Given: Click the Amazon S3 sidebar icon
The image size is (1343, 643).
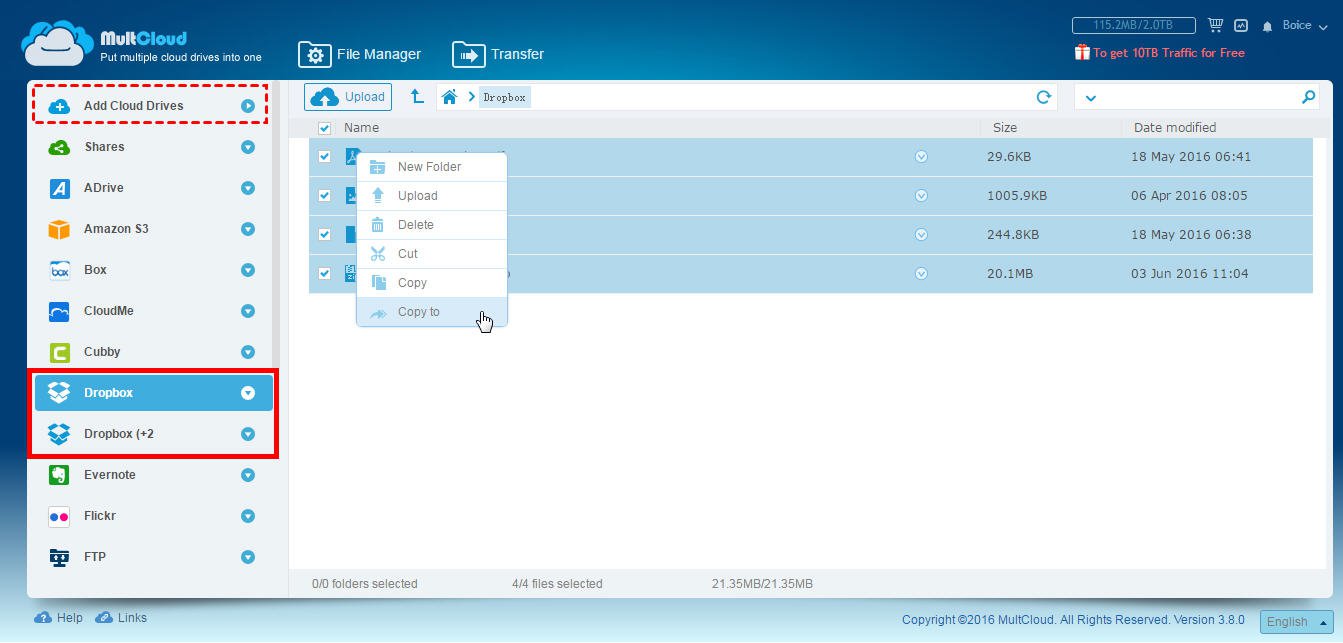Looking at the screenshot, I should tap(59, 229).
